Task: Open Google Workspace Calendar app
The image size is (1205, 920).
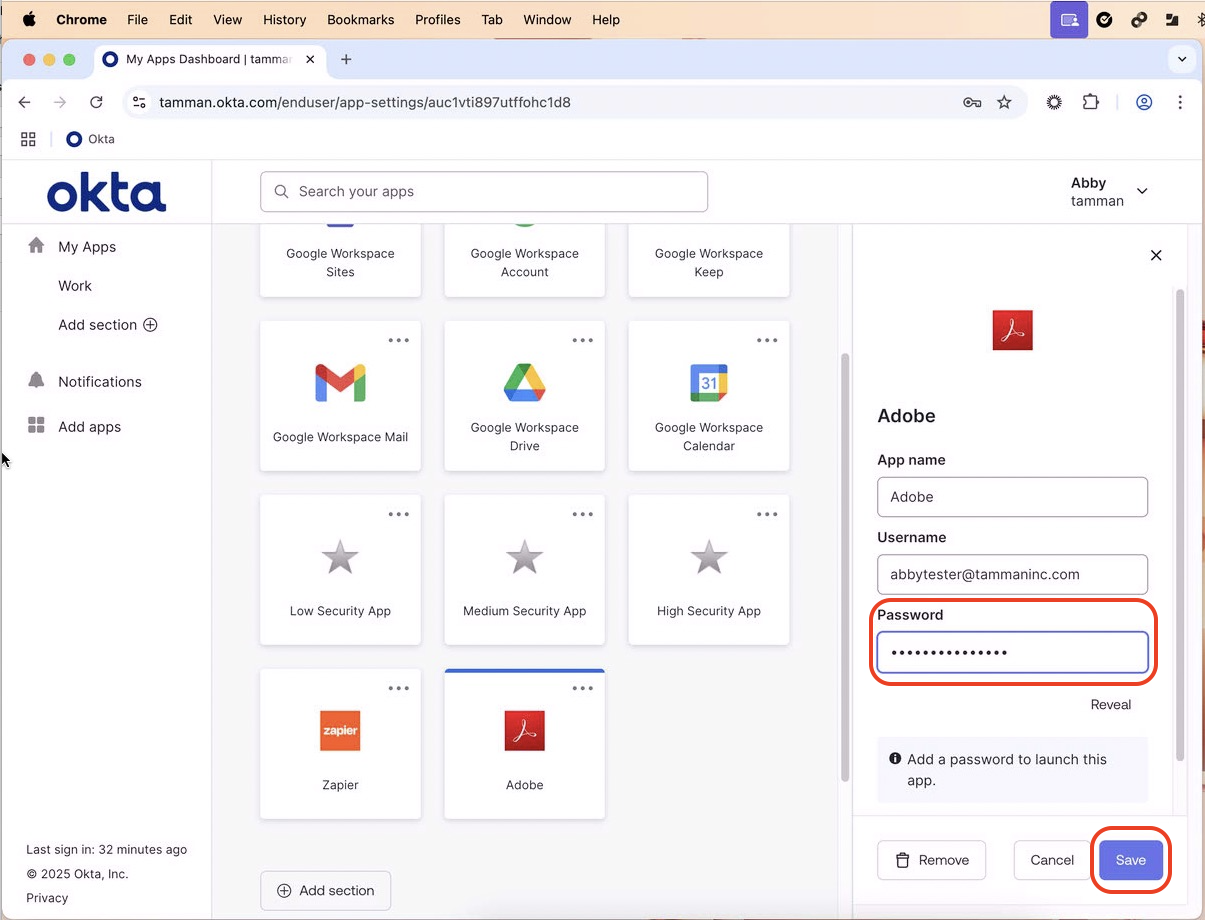Action: click(709, 396)
